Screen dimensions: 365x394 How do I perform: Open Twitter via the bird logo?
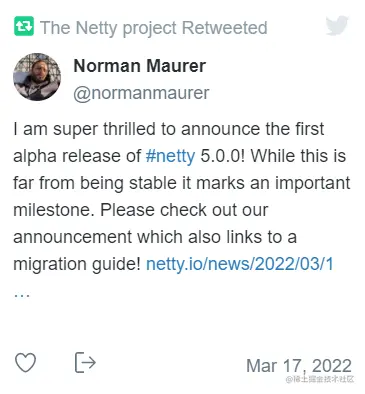pos(337,25)
